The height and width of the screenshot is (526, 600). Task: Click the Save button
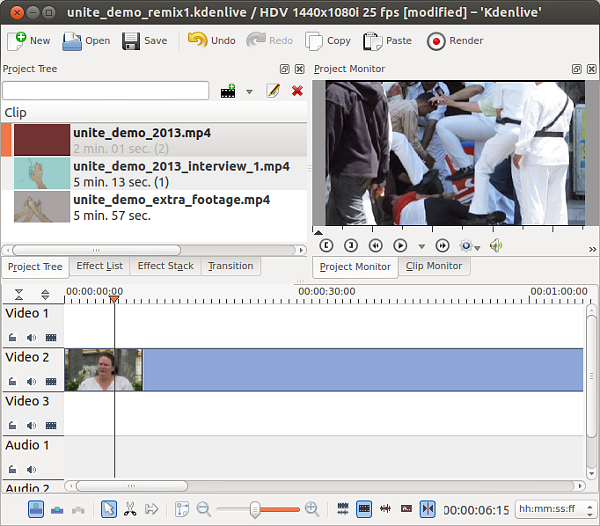pos(145,41)
